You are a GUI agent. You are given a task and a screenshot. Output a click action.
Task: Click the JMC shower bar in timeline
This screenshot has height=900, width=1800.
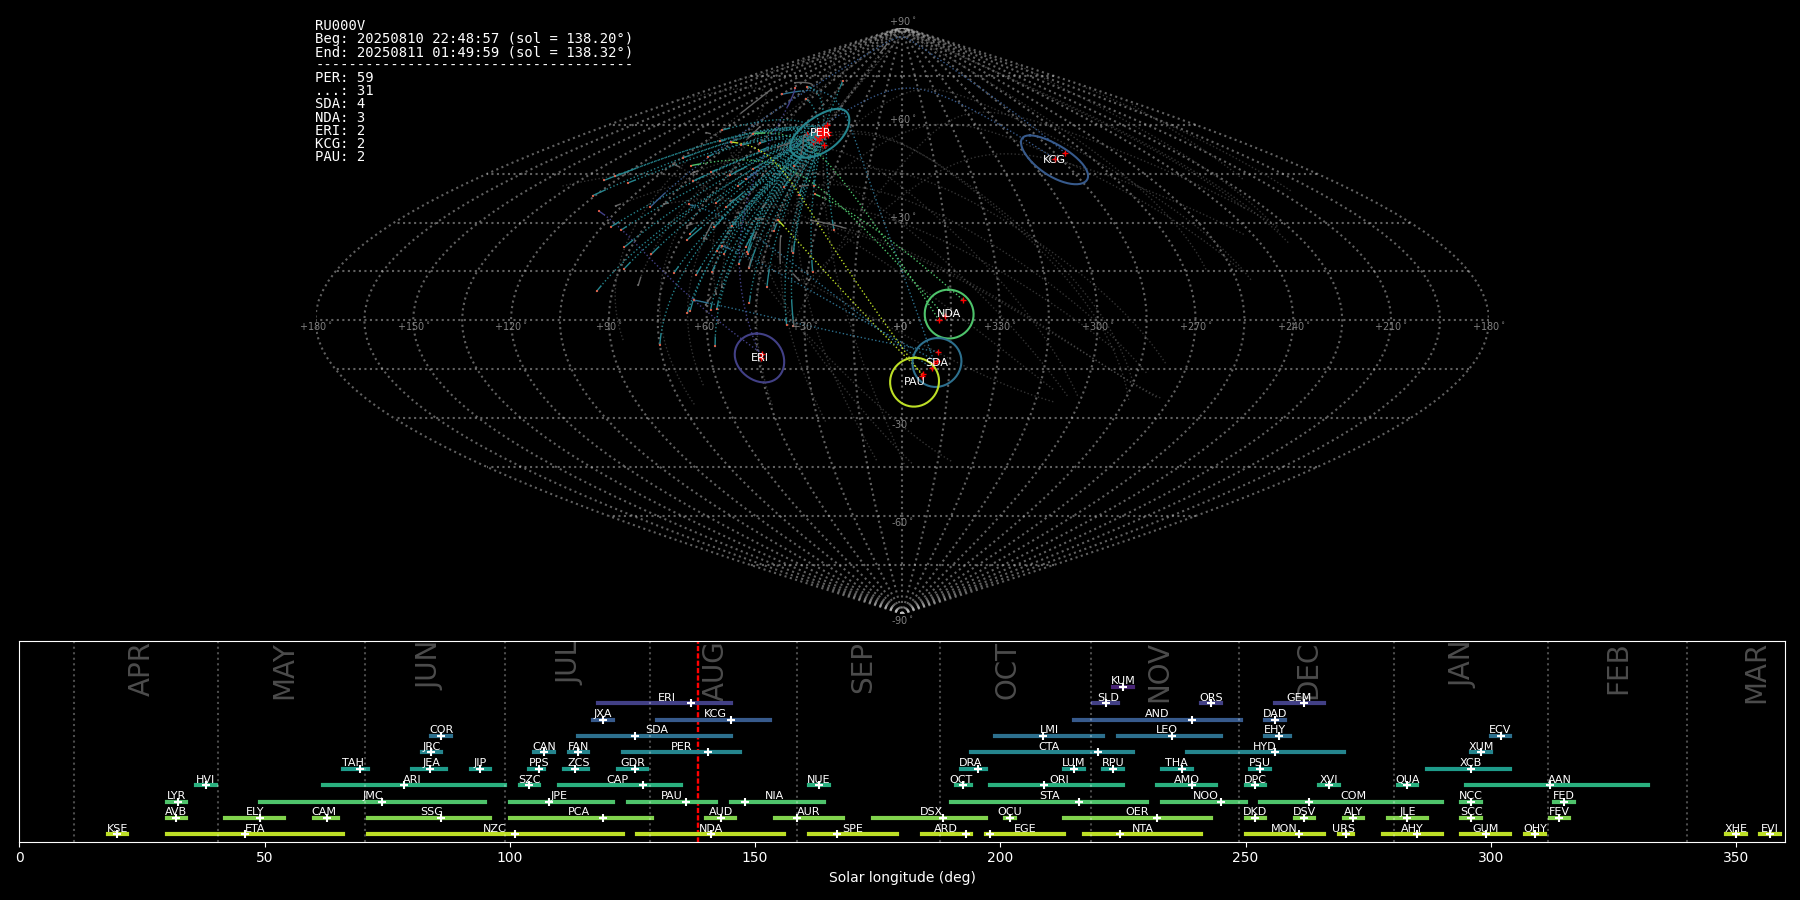(373, 802)
